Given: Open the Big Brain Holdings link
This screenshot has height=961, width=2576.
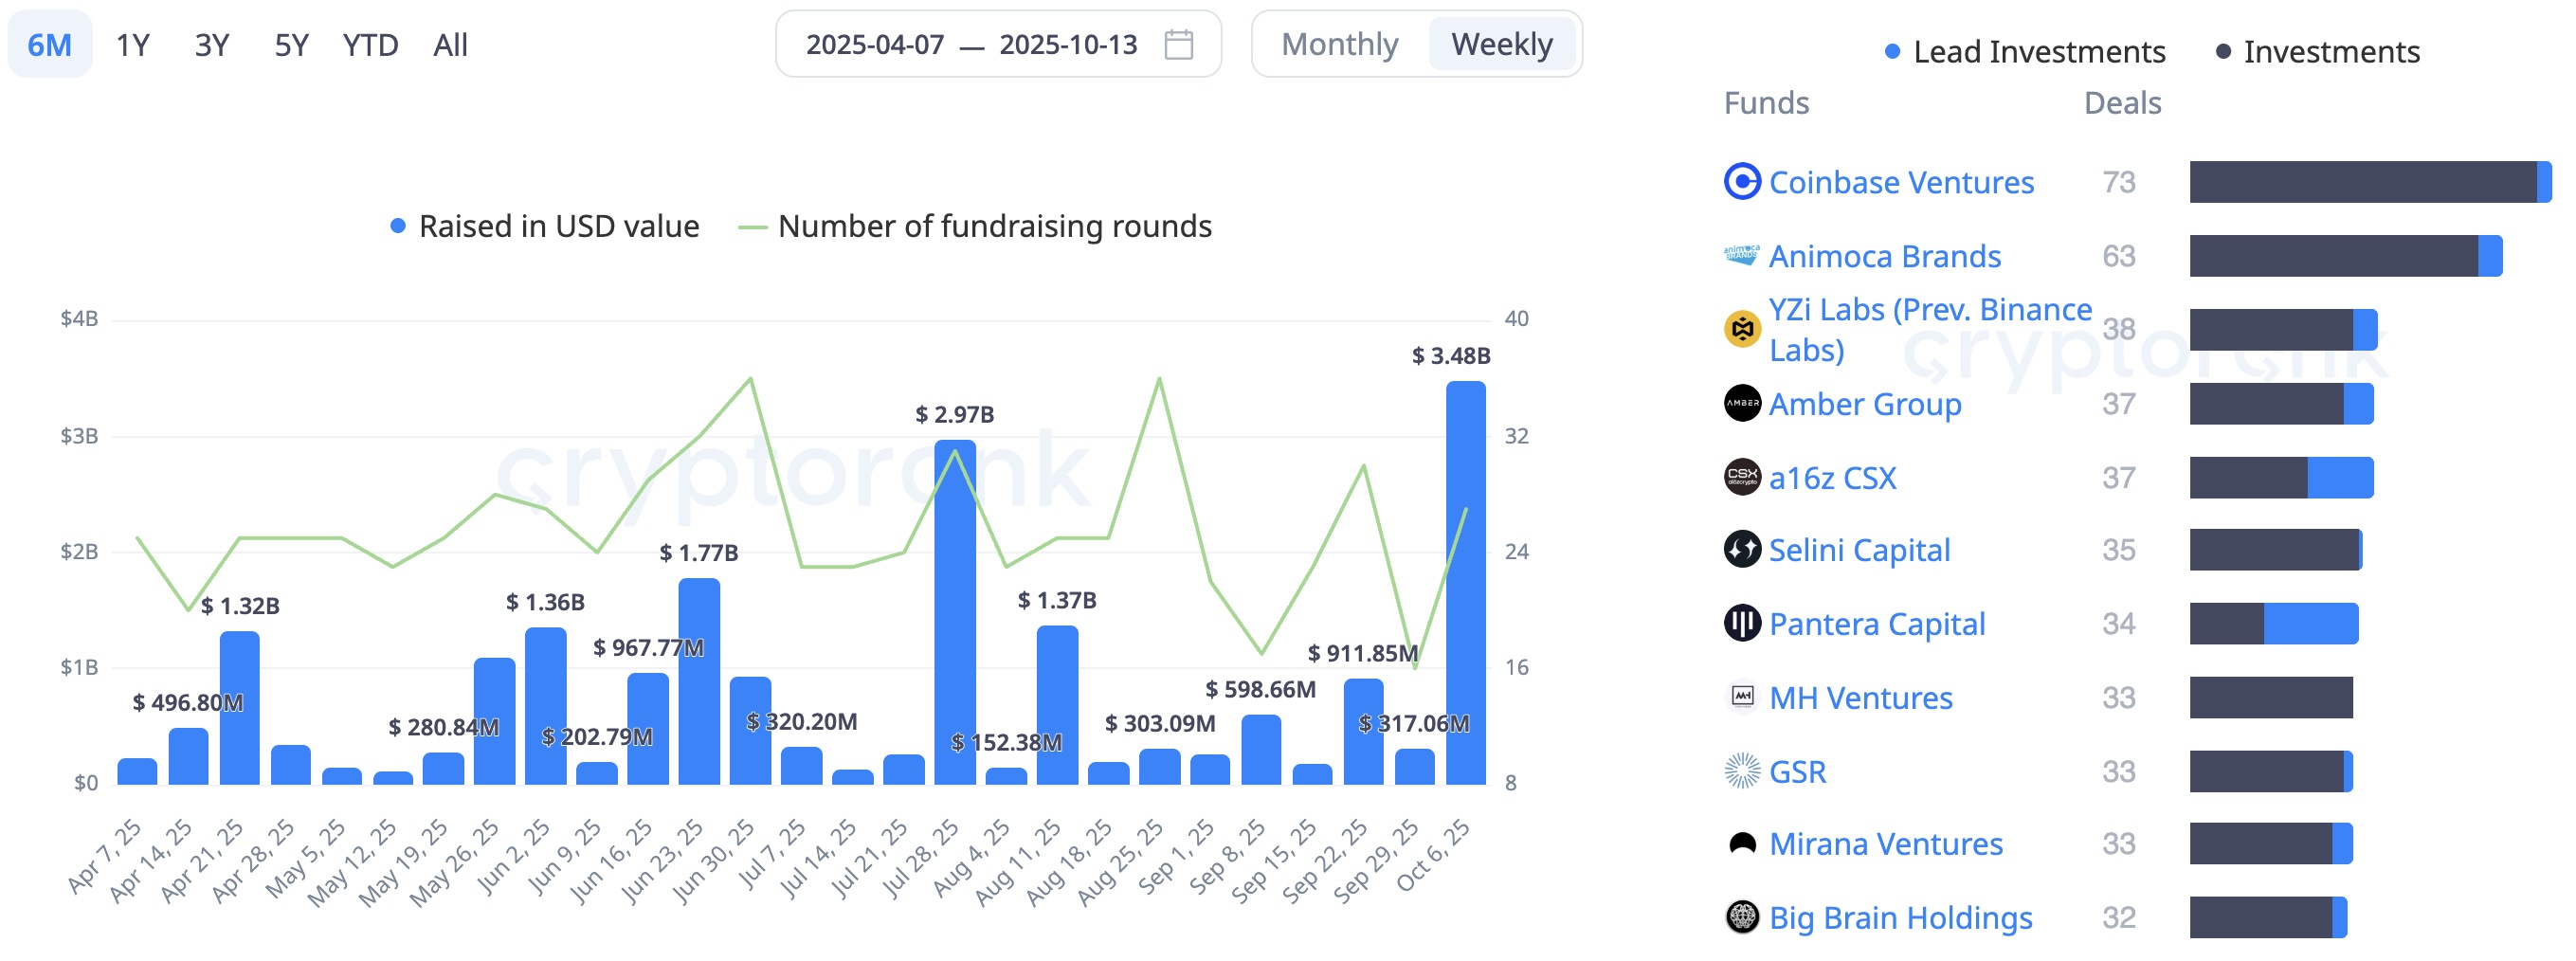Looking at the screenshot, I should coord(1900,918).
